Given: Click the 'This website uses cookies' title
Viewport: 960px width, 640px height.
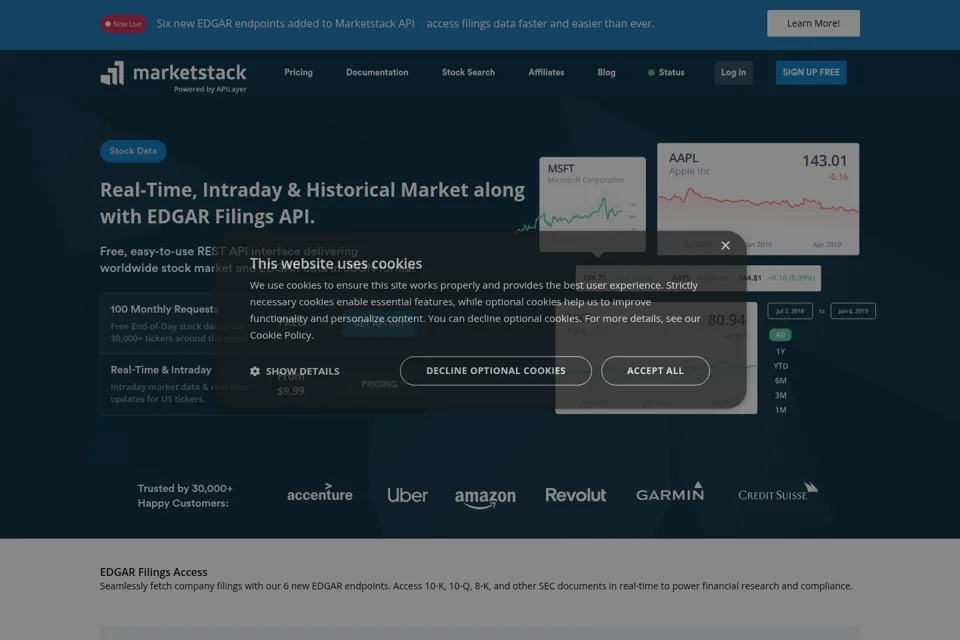Looking at the screenshot, I should (x=336, y=263).
